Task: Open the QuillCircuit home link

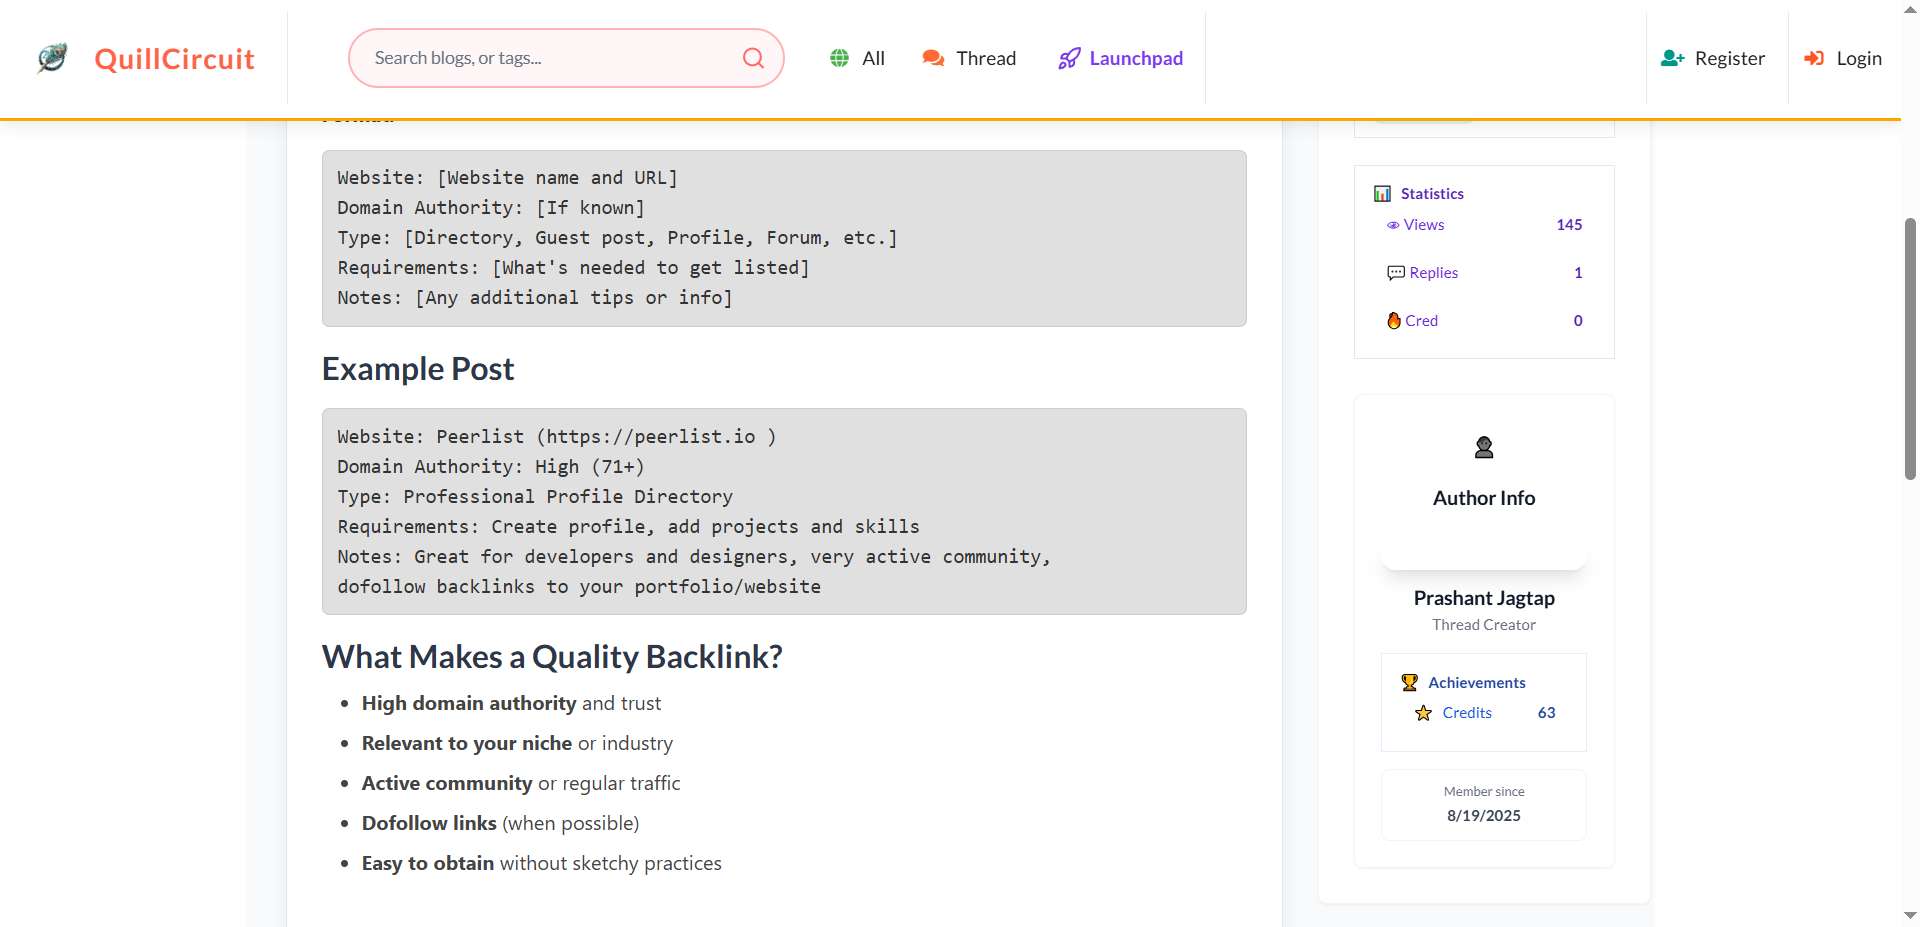Action: coord(174,59)
